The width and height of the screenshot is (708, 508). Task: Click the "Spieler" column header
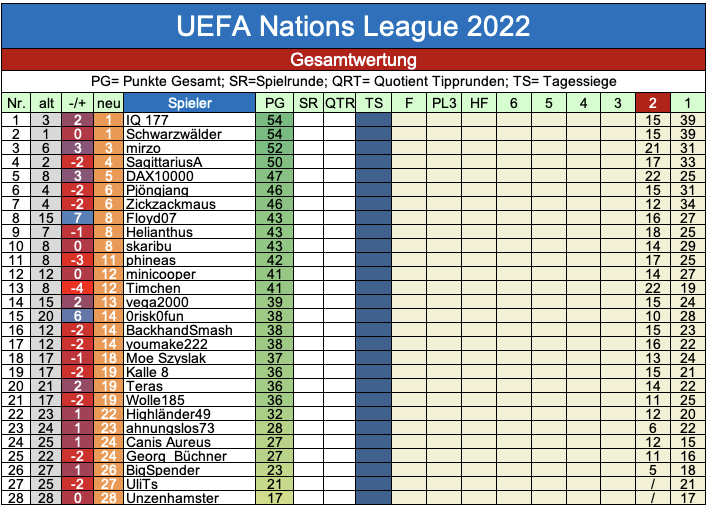tap(189, 104)
